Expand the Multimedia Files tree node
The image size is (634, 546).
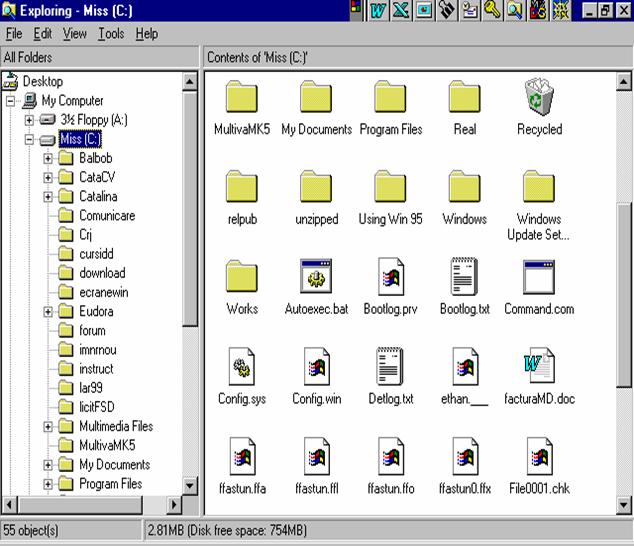[x=49, y=427]
